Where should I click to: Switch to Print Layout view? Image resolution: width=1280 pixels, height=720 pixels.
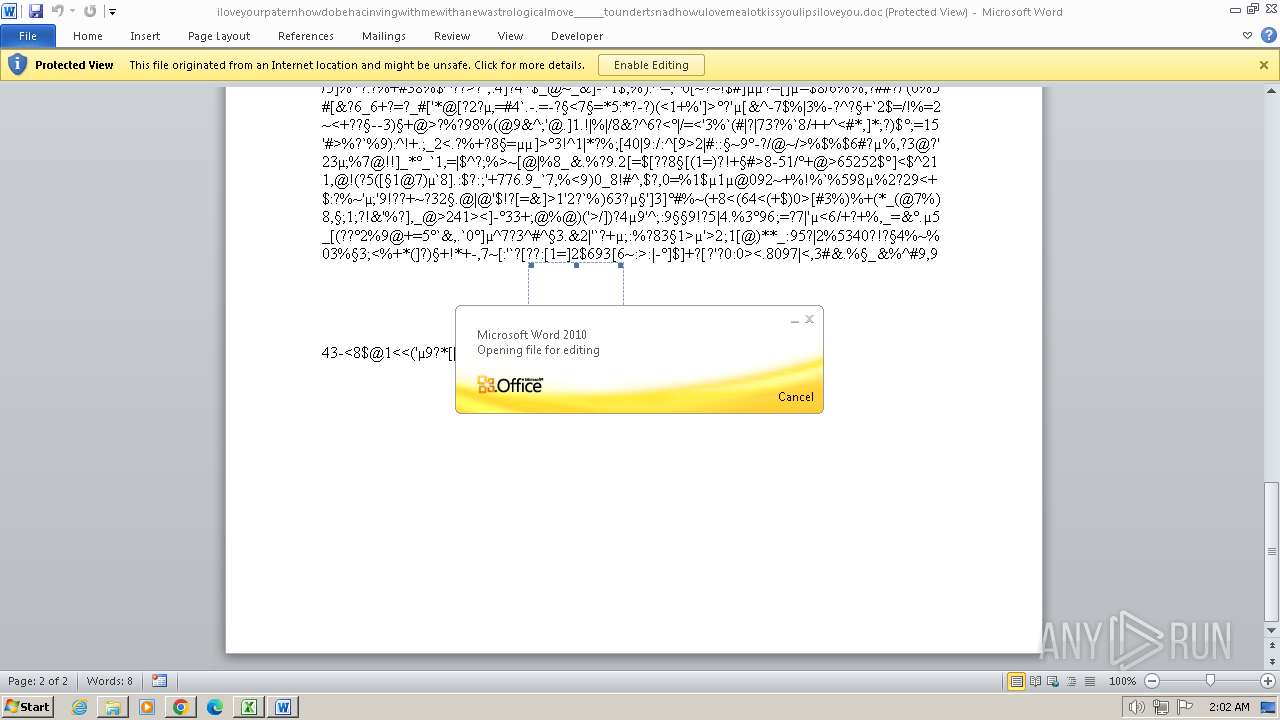1017,681
